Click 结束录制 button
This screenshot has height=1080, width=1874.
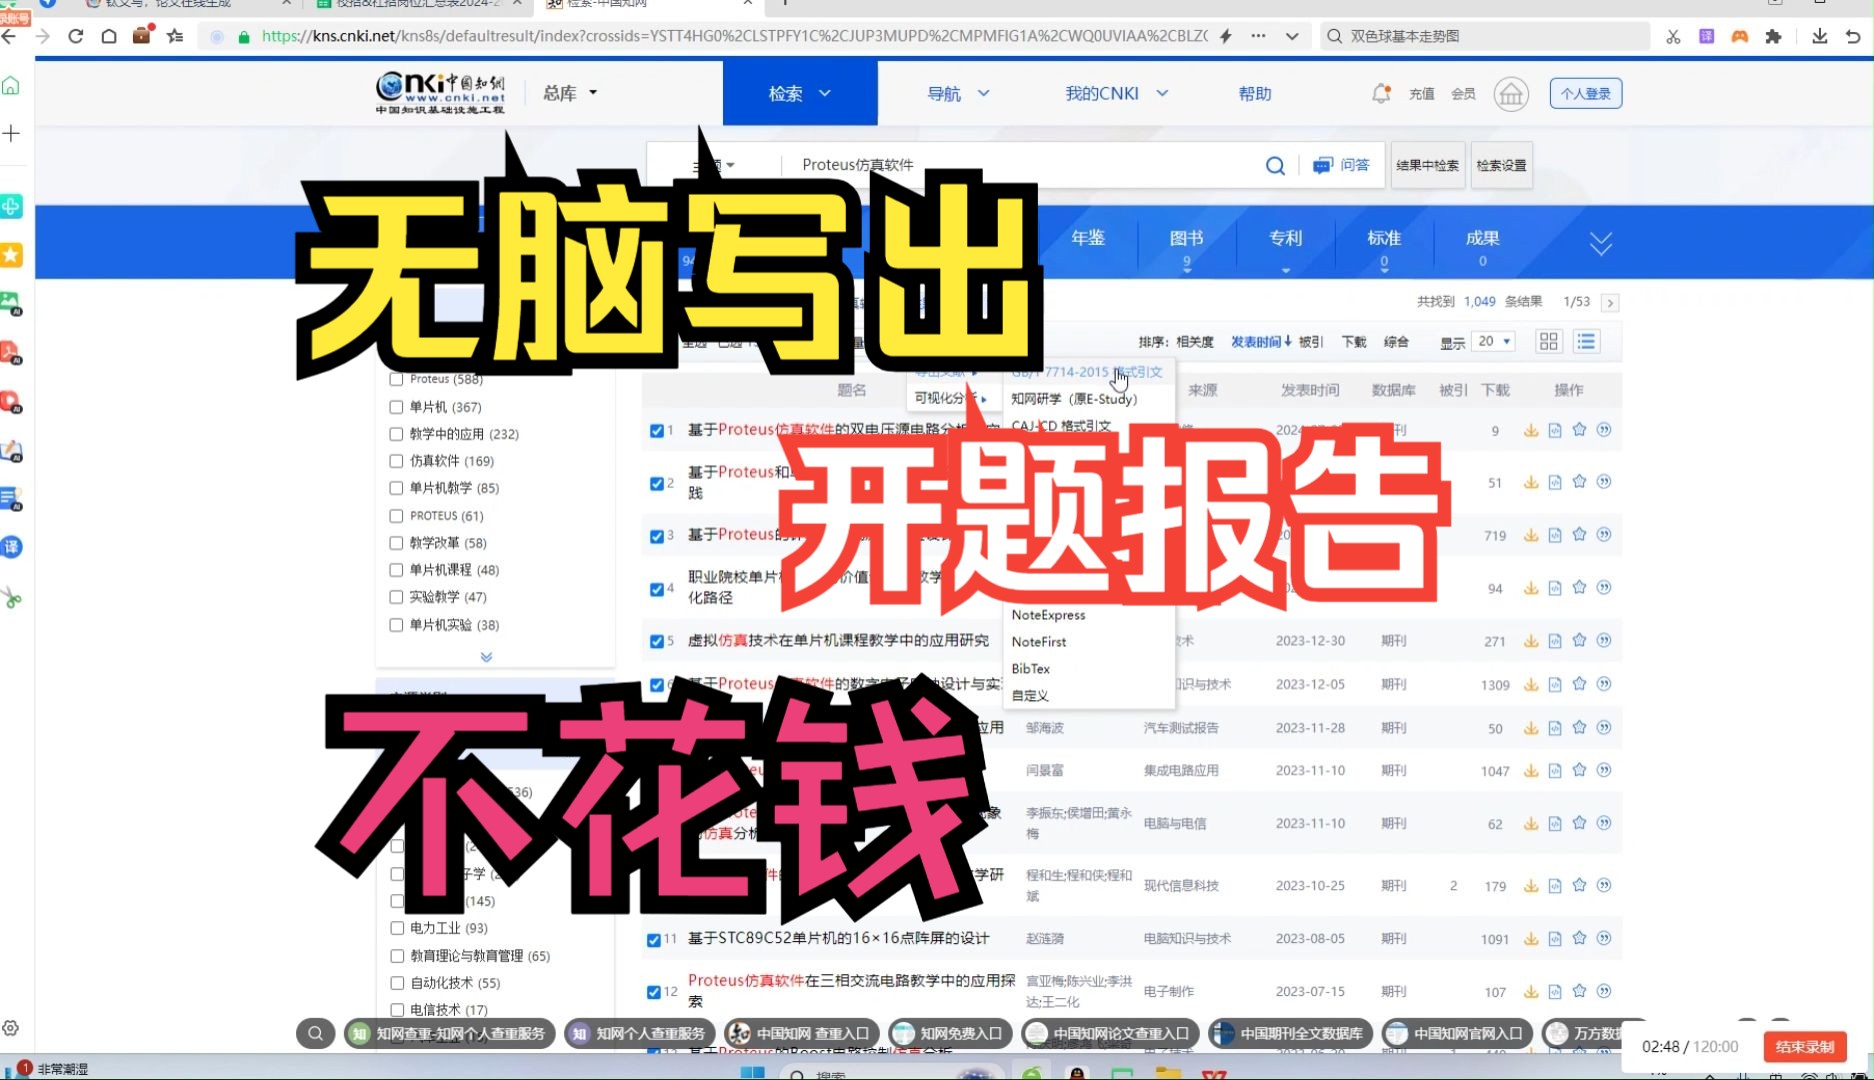click(x=1804, y=1046)
